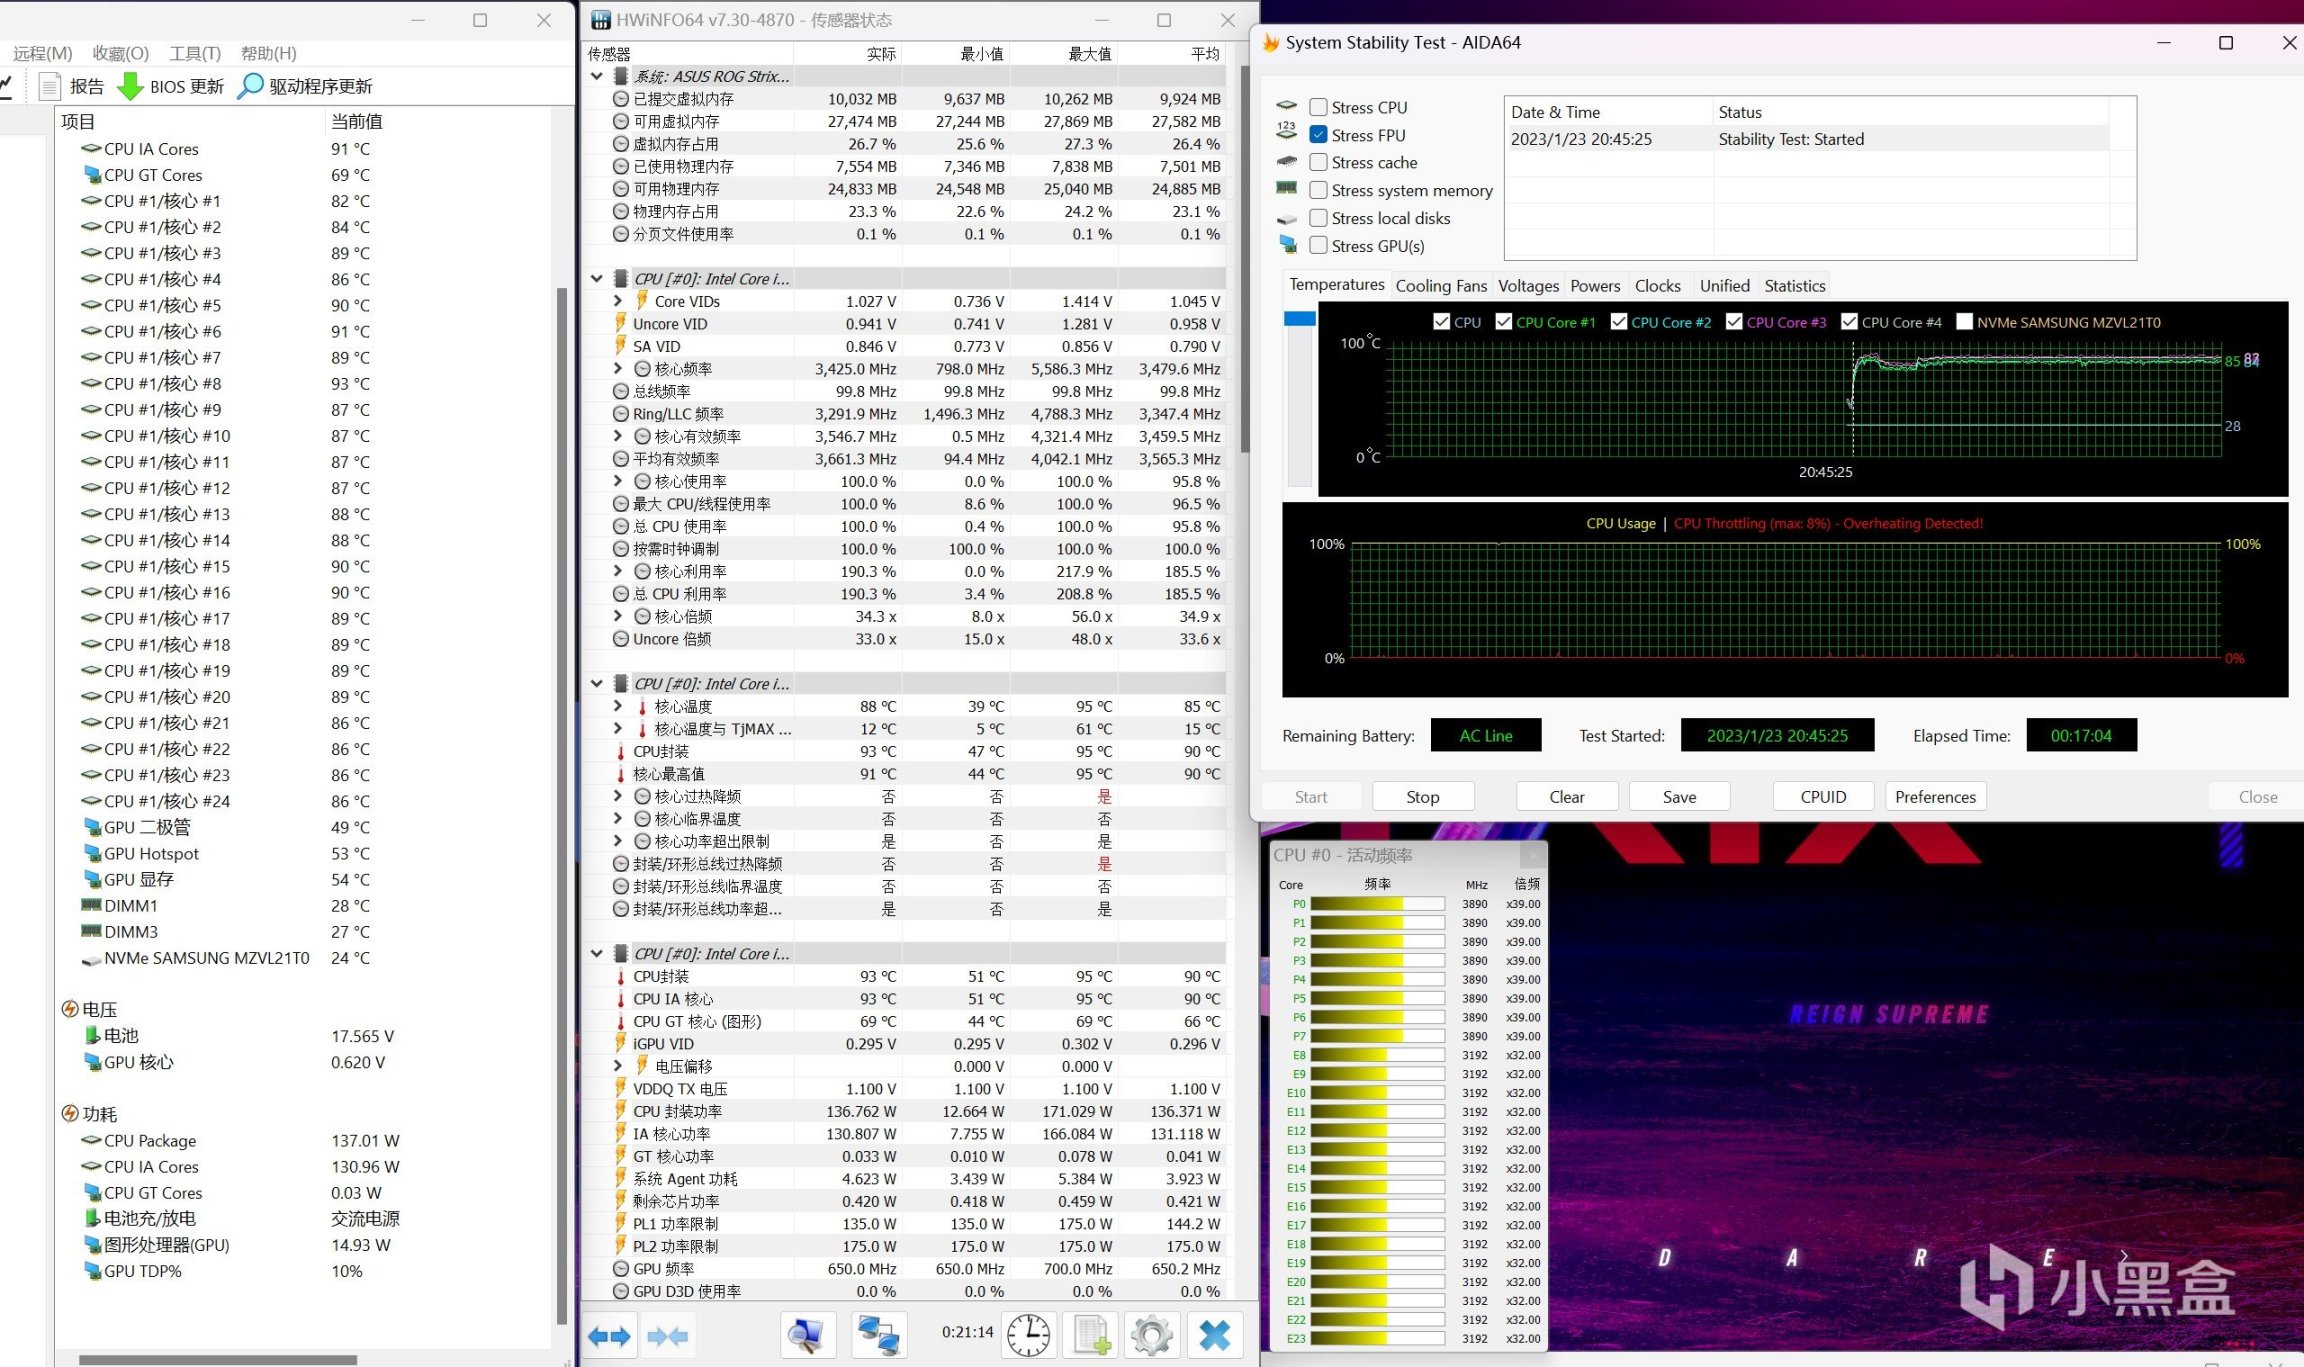
Task: Collapse the 系统: ASUS ROG Strix section
Action: pyautogui.click(x=597, y=76)
